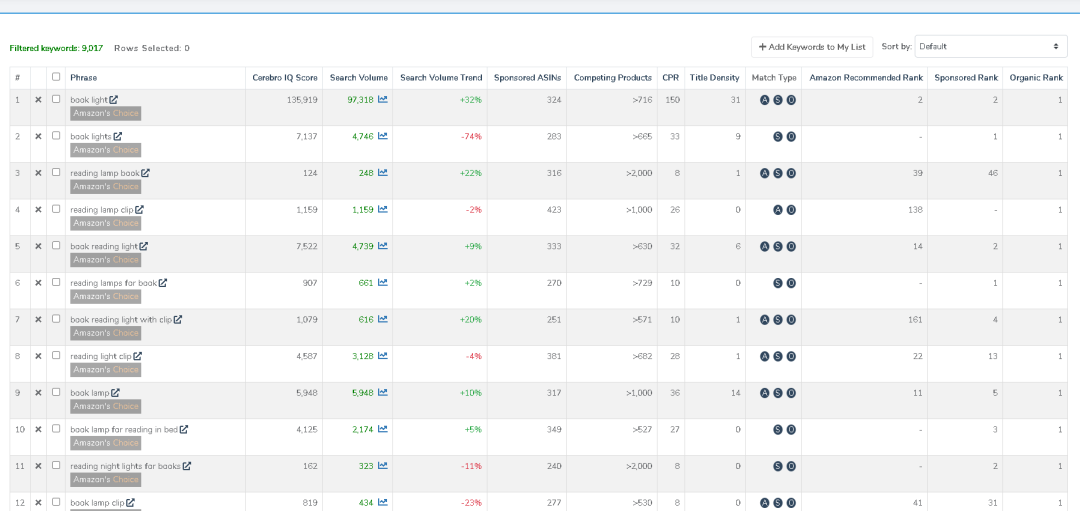This screenshot has height=511, width=1080.
Task: Click Competing Products column header
Action: pos(612,78)
